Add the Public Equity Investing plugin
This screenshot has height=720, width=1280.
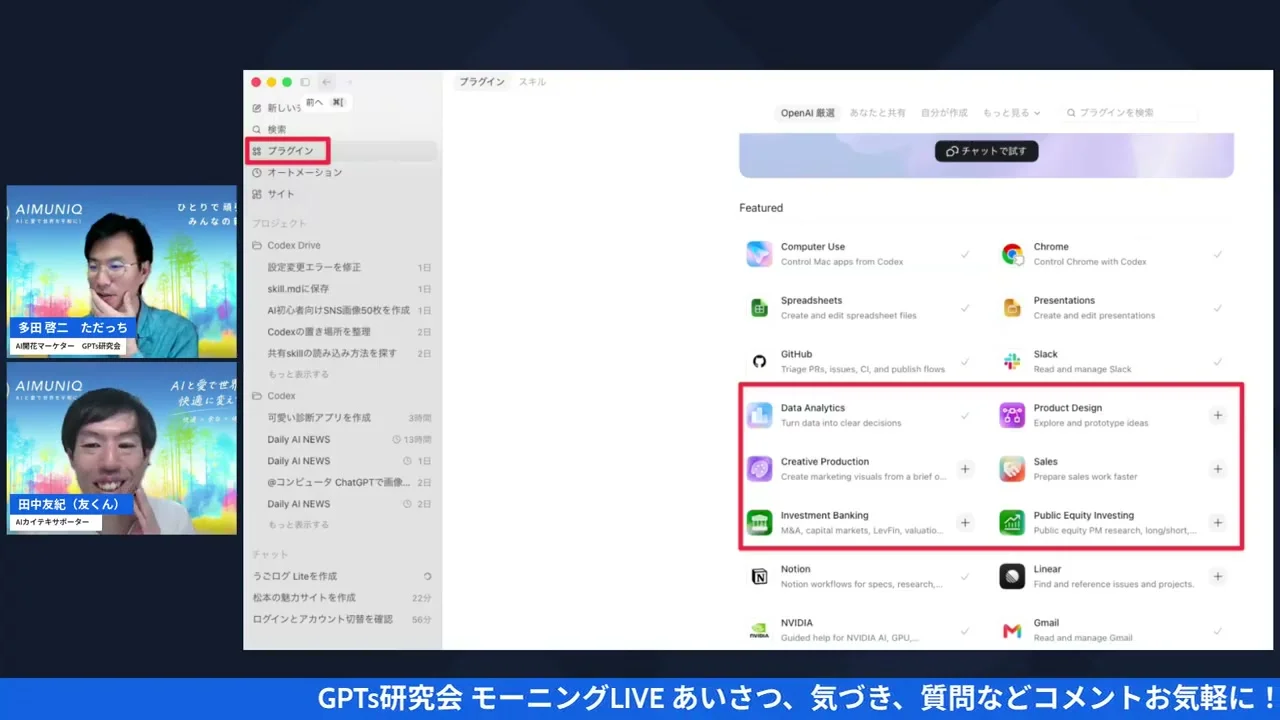[1217, 522]
